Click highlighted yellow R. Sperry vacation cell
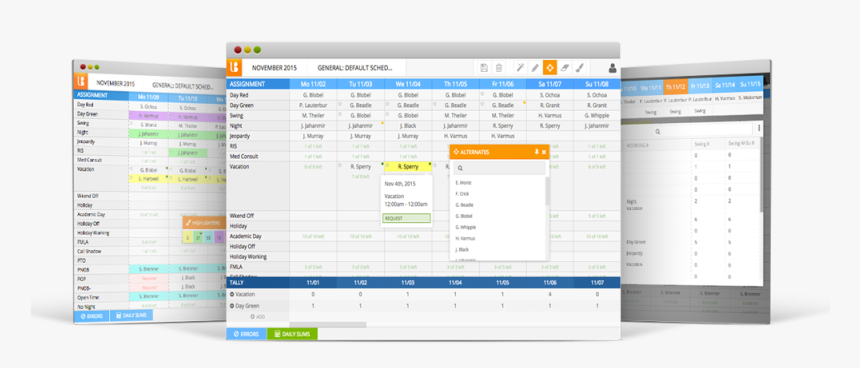The height and width of the screenshot is (368, 860). 408,166
